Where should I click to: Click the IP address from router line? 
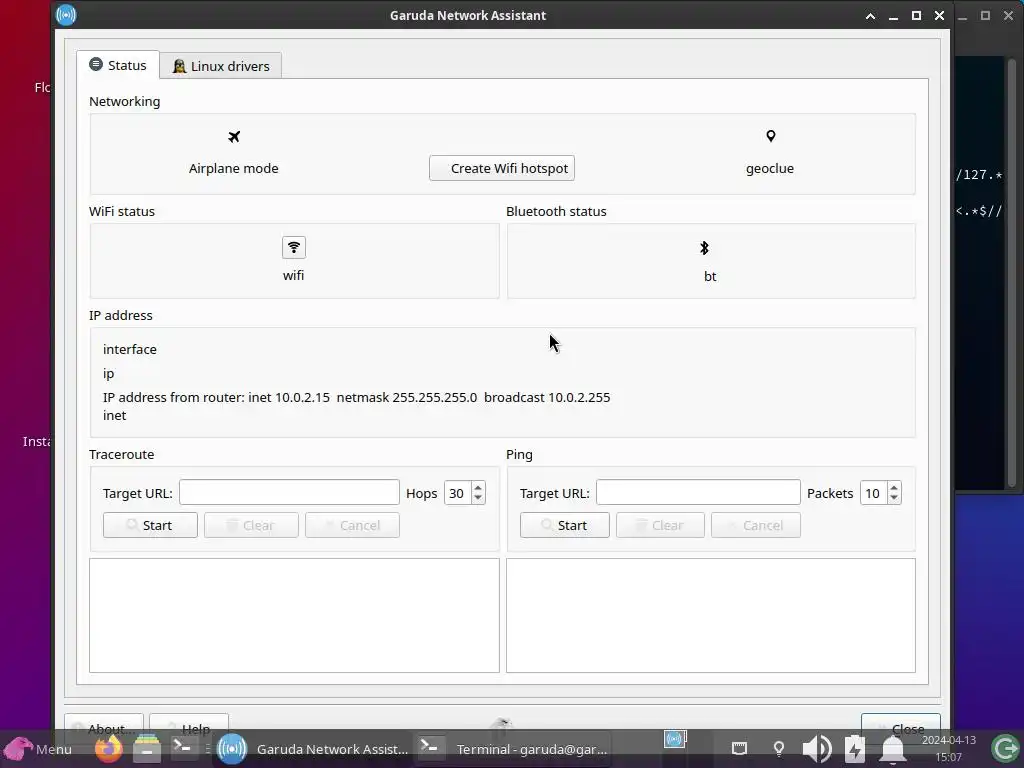(357, 397)
